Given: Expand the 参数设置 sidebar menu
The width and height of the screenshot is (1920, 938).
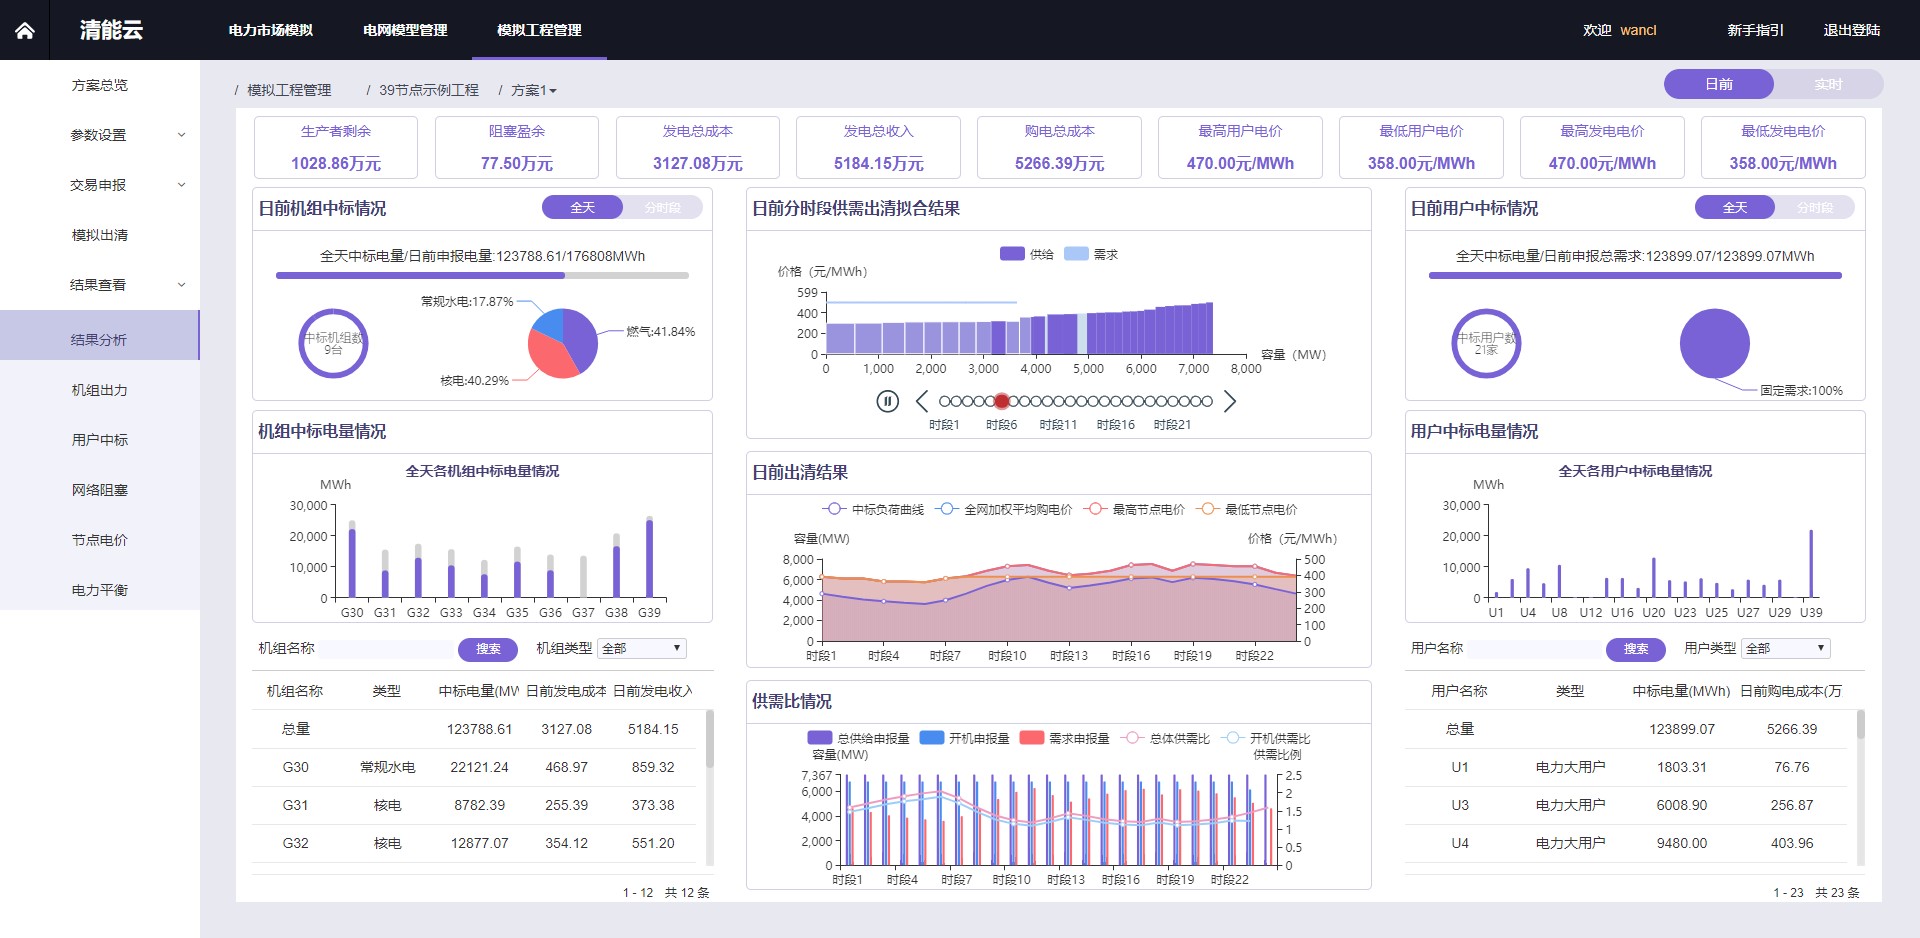Looking at the screenshot, I should point(100,135).
